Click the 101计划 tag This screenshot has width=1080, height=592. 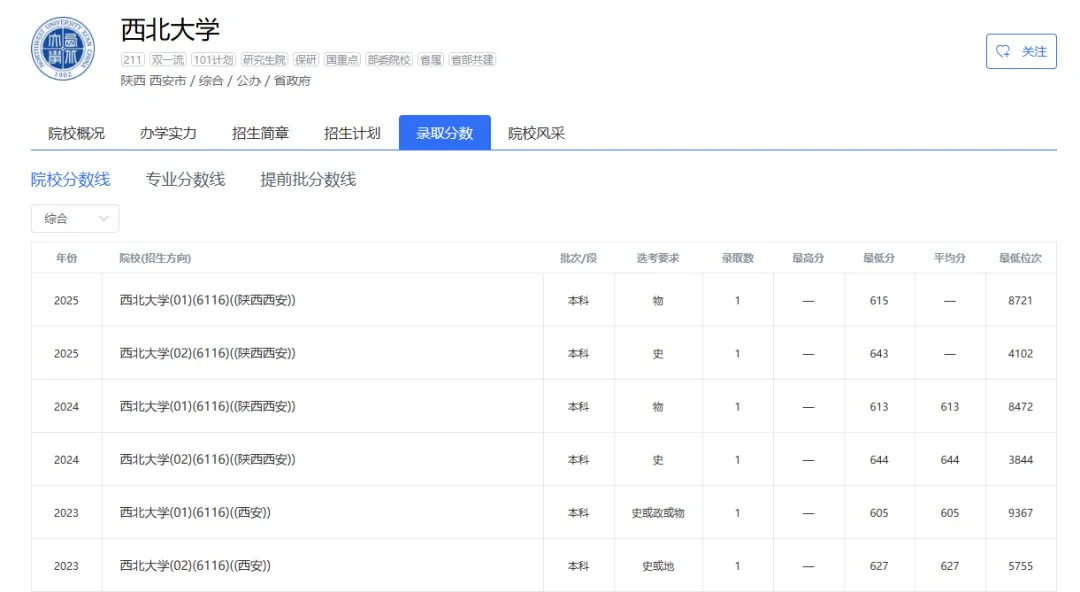coord(213,60)
